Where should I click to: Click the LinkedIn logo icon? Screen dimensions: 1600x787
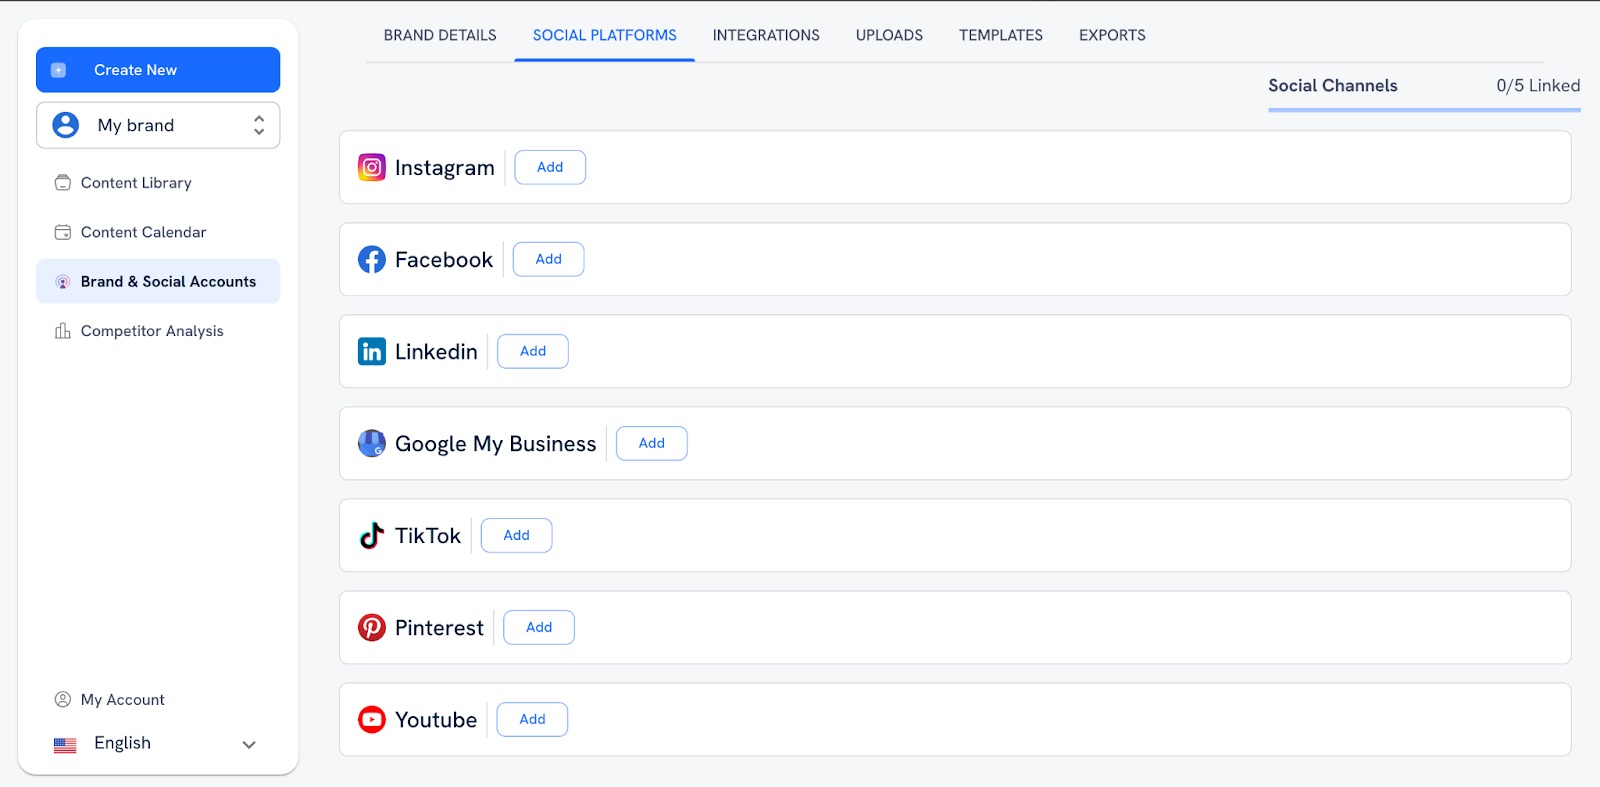371,352
